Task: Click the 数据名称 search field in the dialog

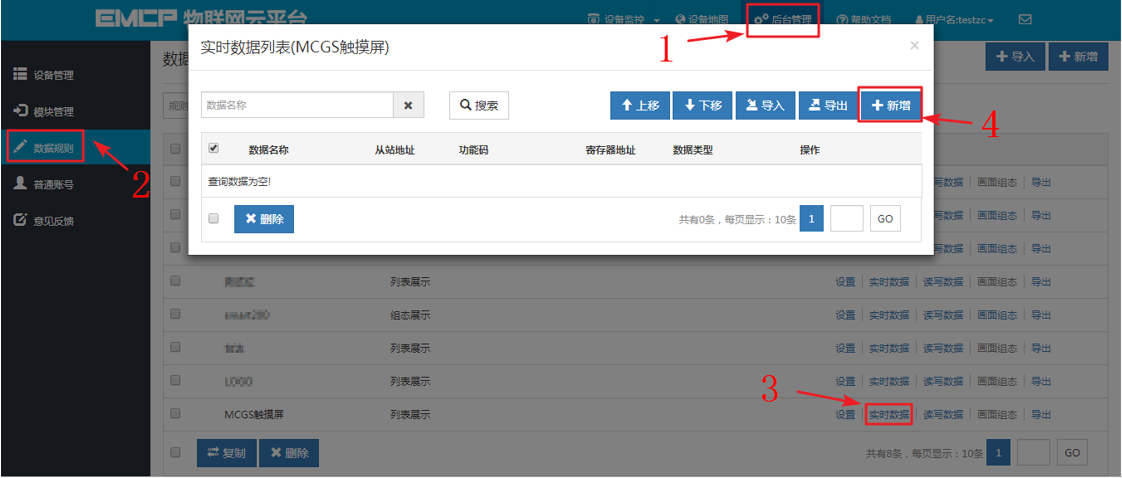Action: click(x=297, y=104)
